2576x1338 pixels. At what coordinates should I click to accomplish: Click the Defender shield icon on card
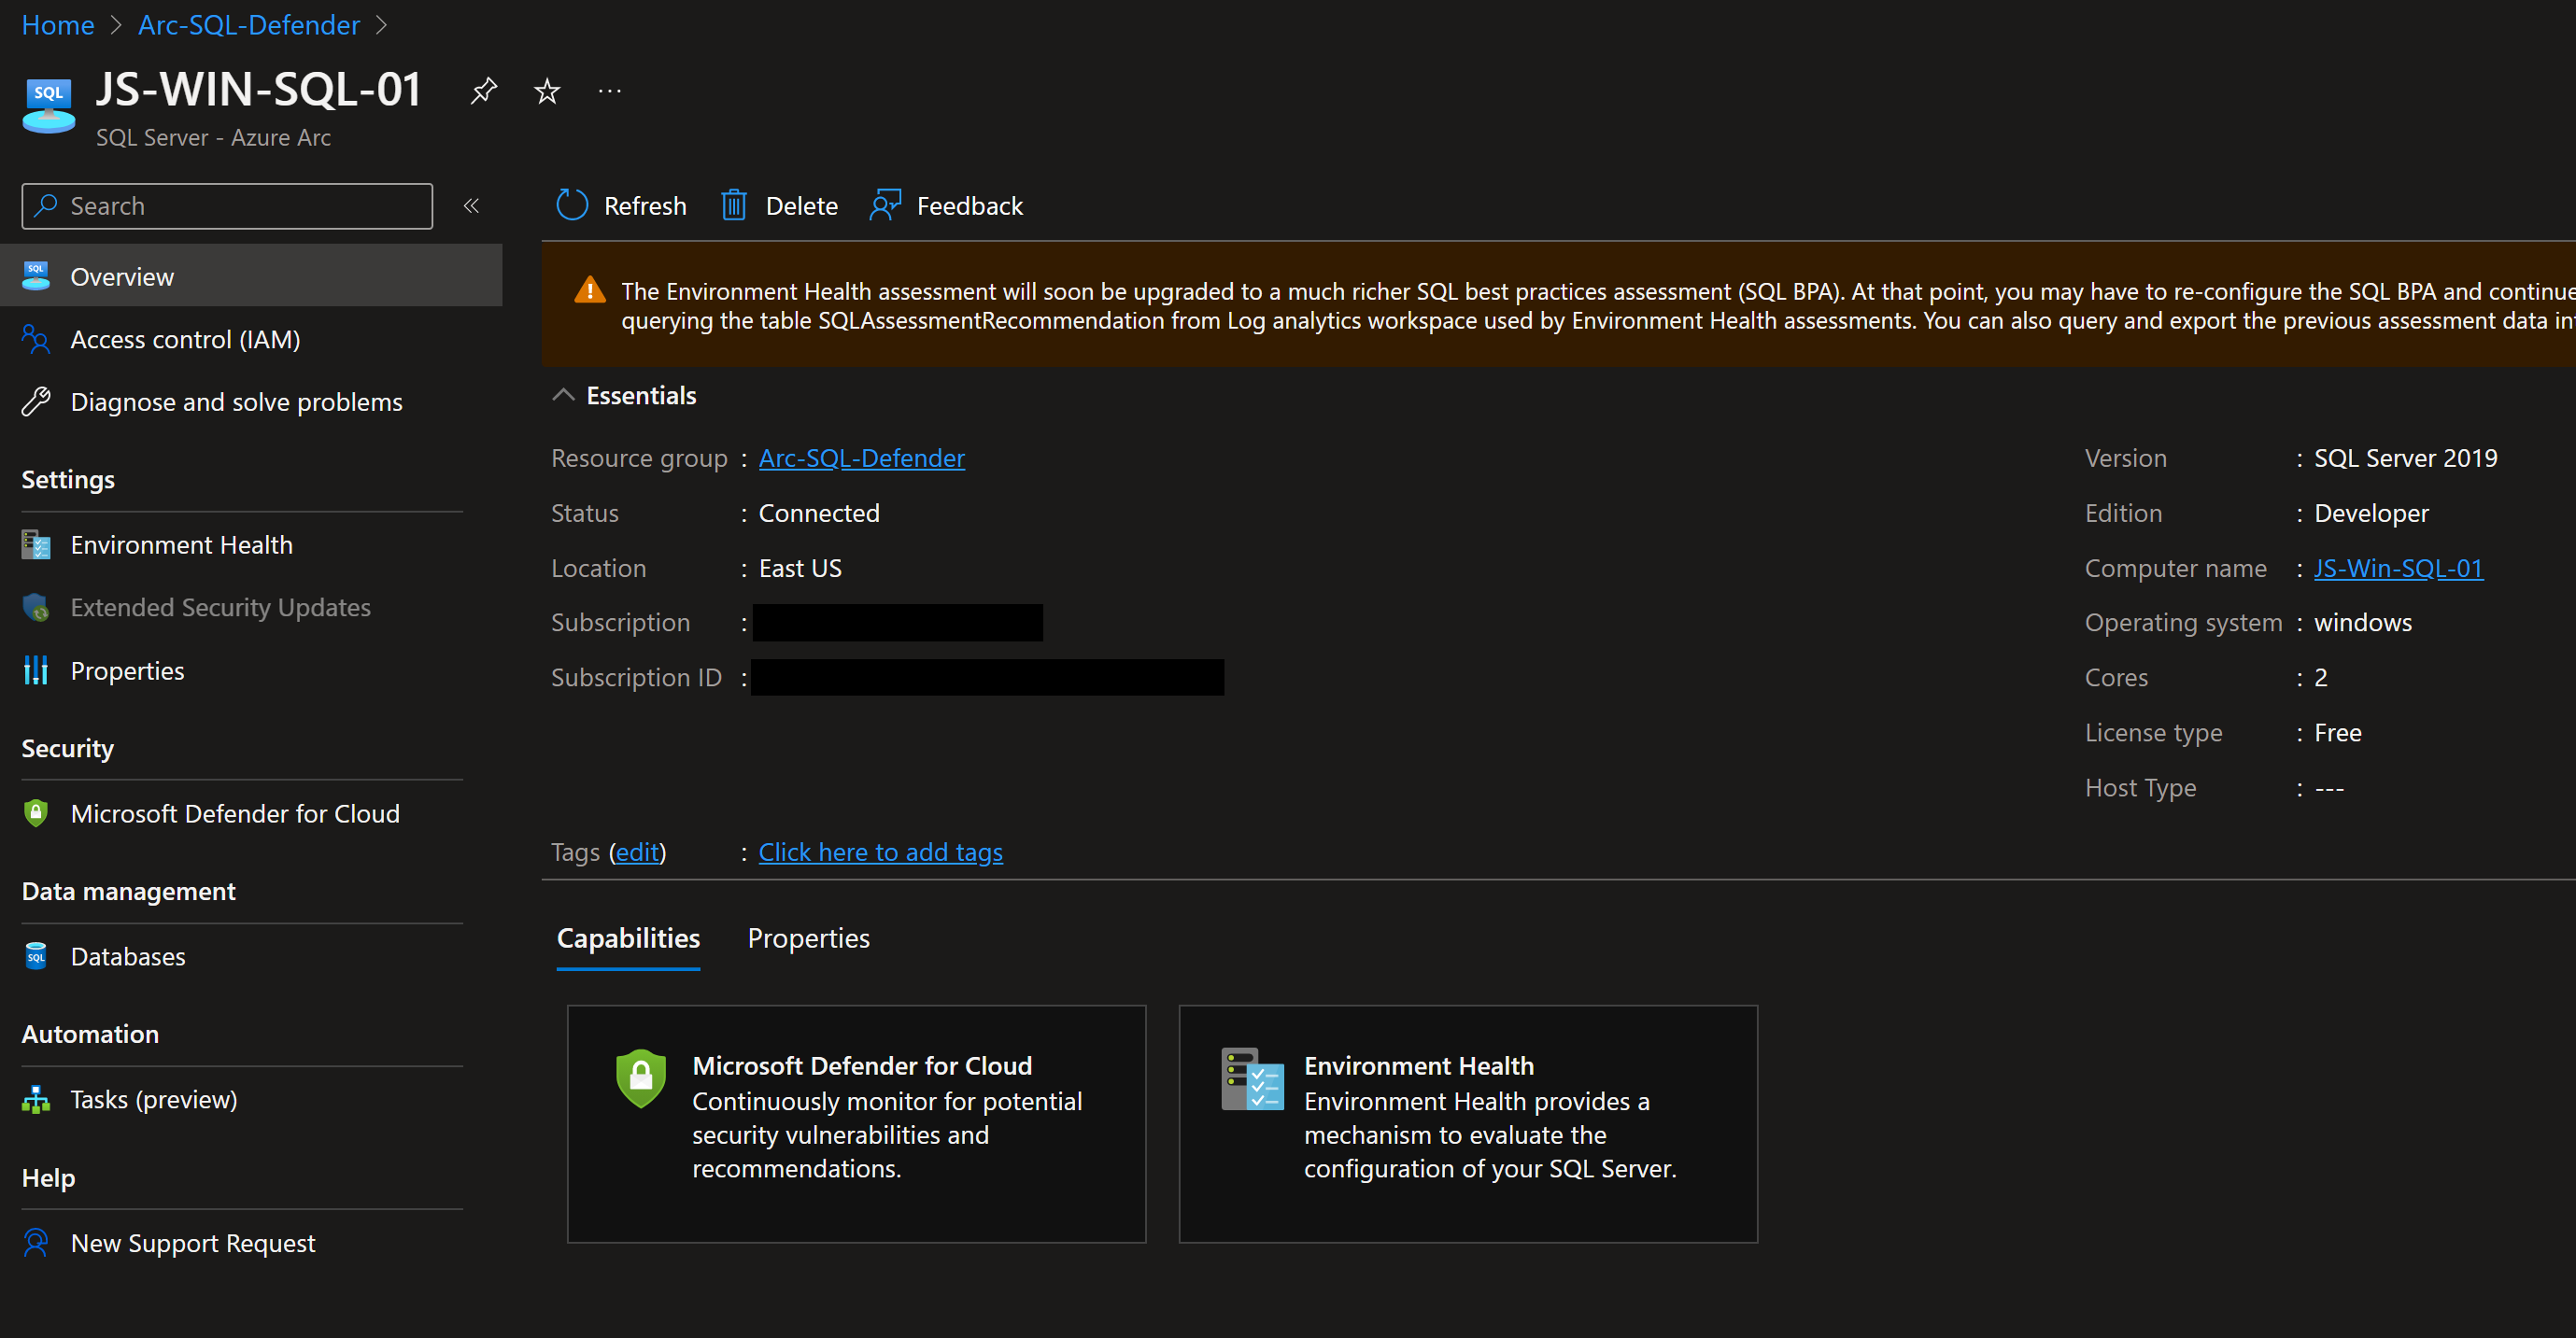coord(641,1078)
